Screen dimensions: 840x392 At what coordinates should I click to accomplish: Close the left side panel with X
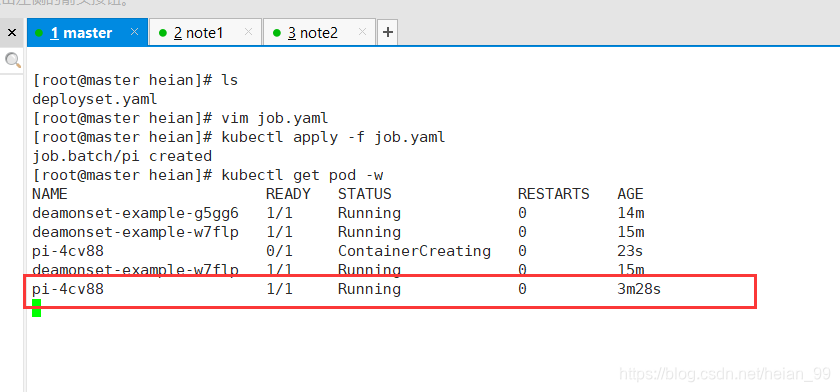12,33
